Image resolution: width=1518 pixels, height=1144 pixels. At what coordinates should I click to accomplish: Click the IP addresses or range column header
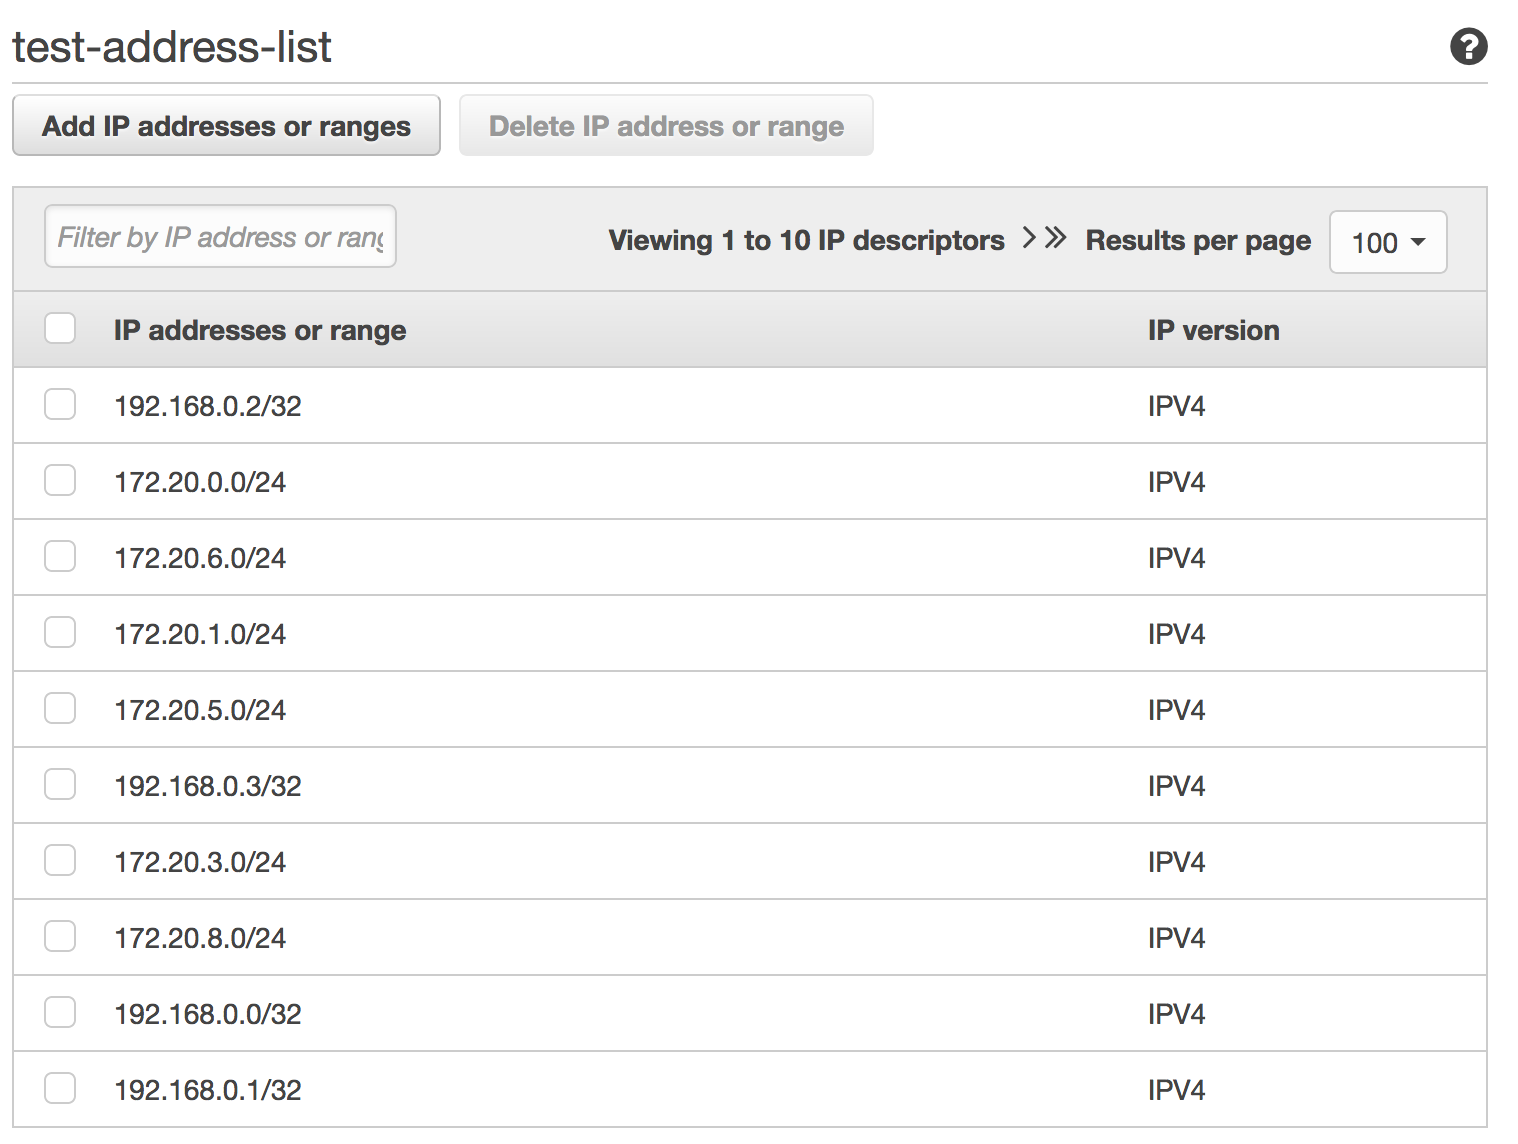coord(259,329)
